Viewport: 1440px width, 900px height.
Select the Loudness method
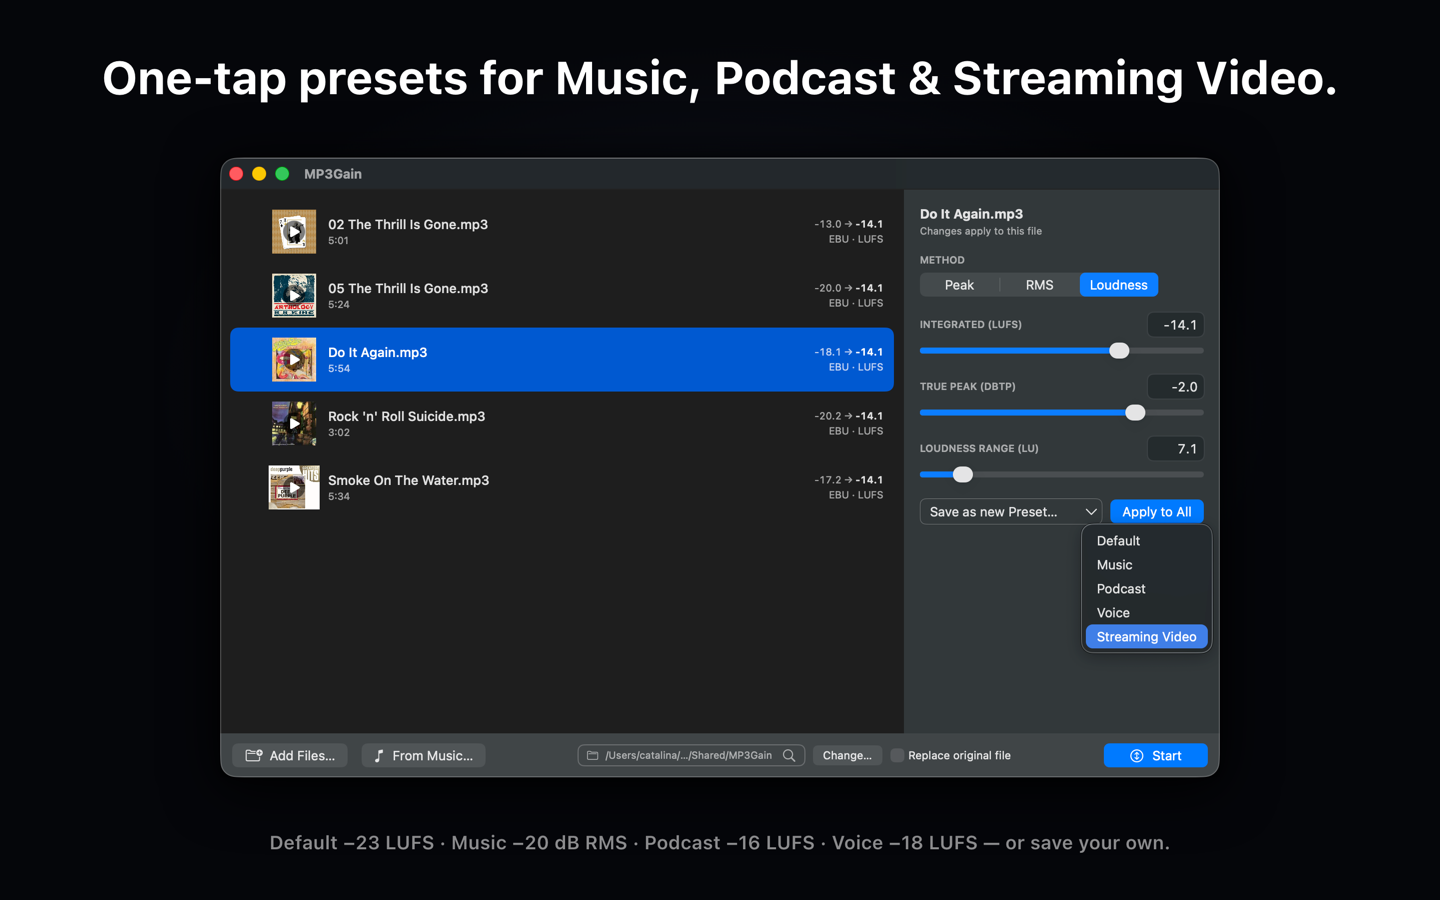point(1118,285)
